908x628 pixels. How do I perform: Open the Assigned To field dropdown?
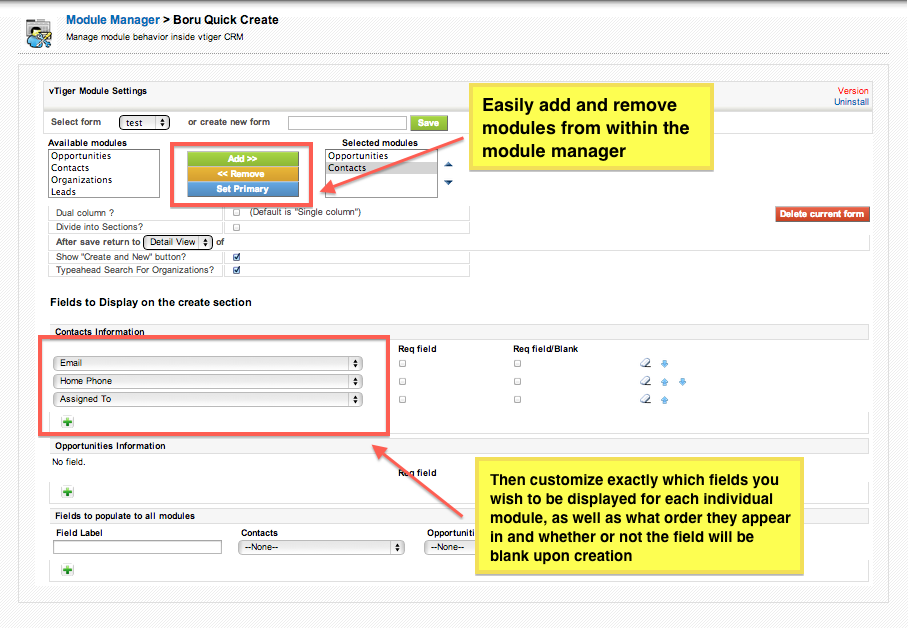(208, 399)
